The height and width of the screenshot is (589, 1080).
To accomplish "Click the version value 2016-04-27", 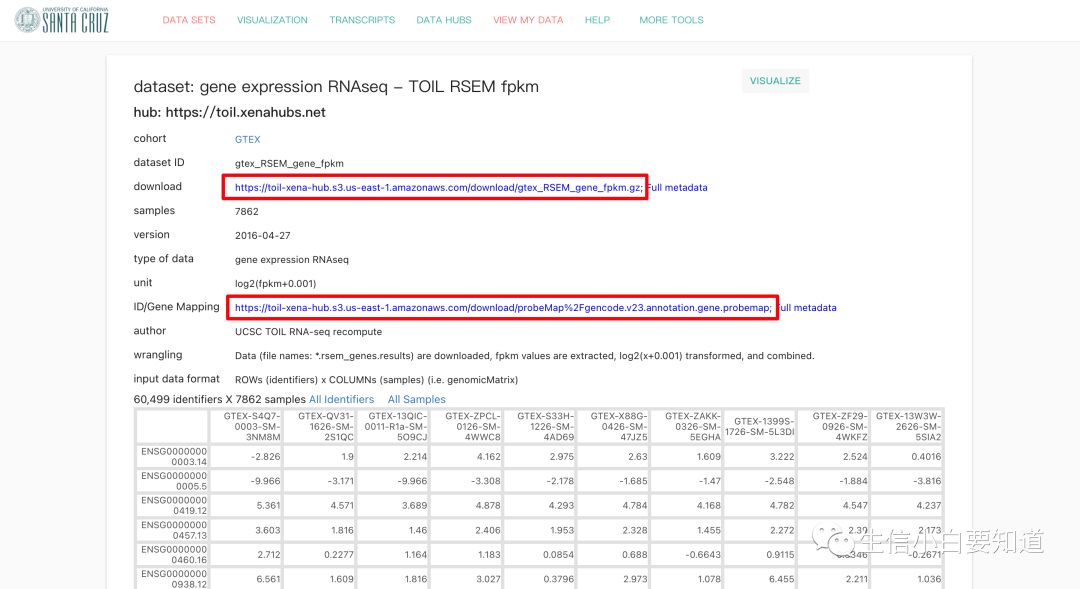I will [262, 236].
